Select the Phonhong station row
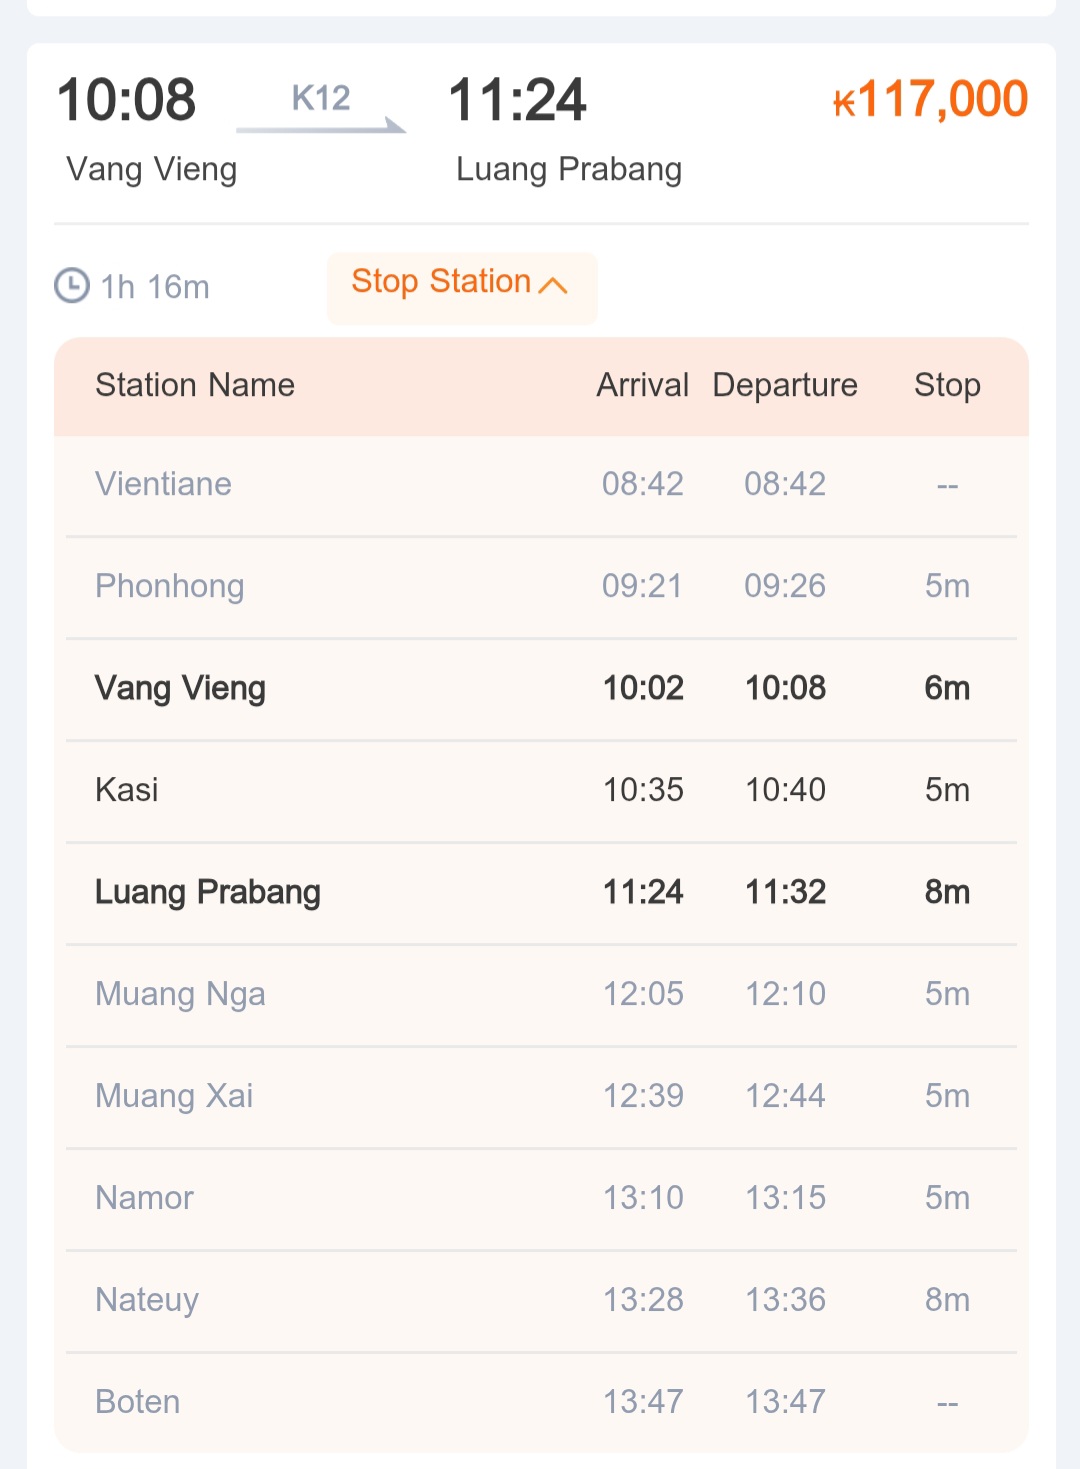The image size is (1080, 1469). click(x=541, y=587)
